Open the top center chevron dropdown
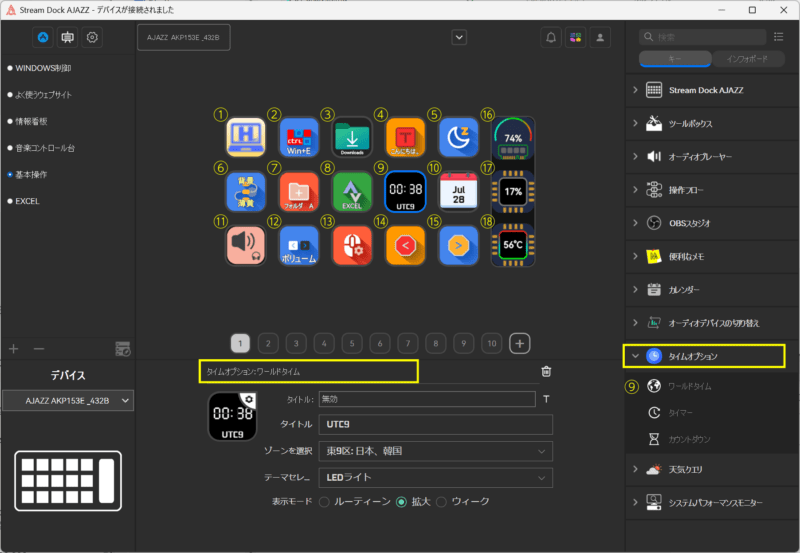The width and height of the screenshot is (800, 553). point(459,37)
